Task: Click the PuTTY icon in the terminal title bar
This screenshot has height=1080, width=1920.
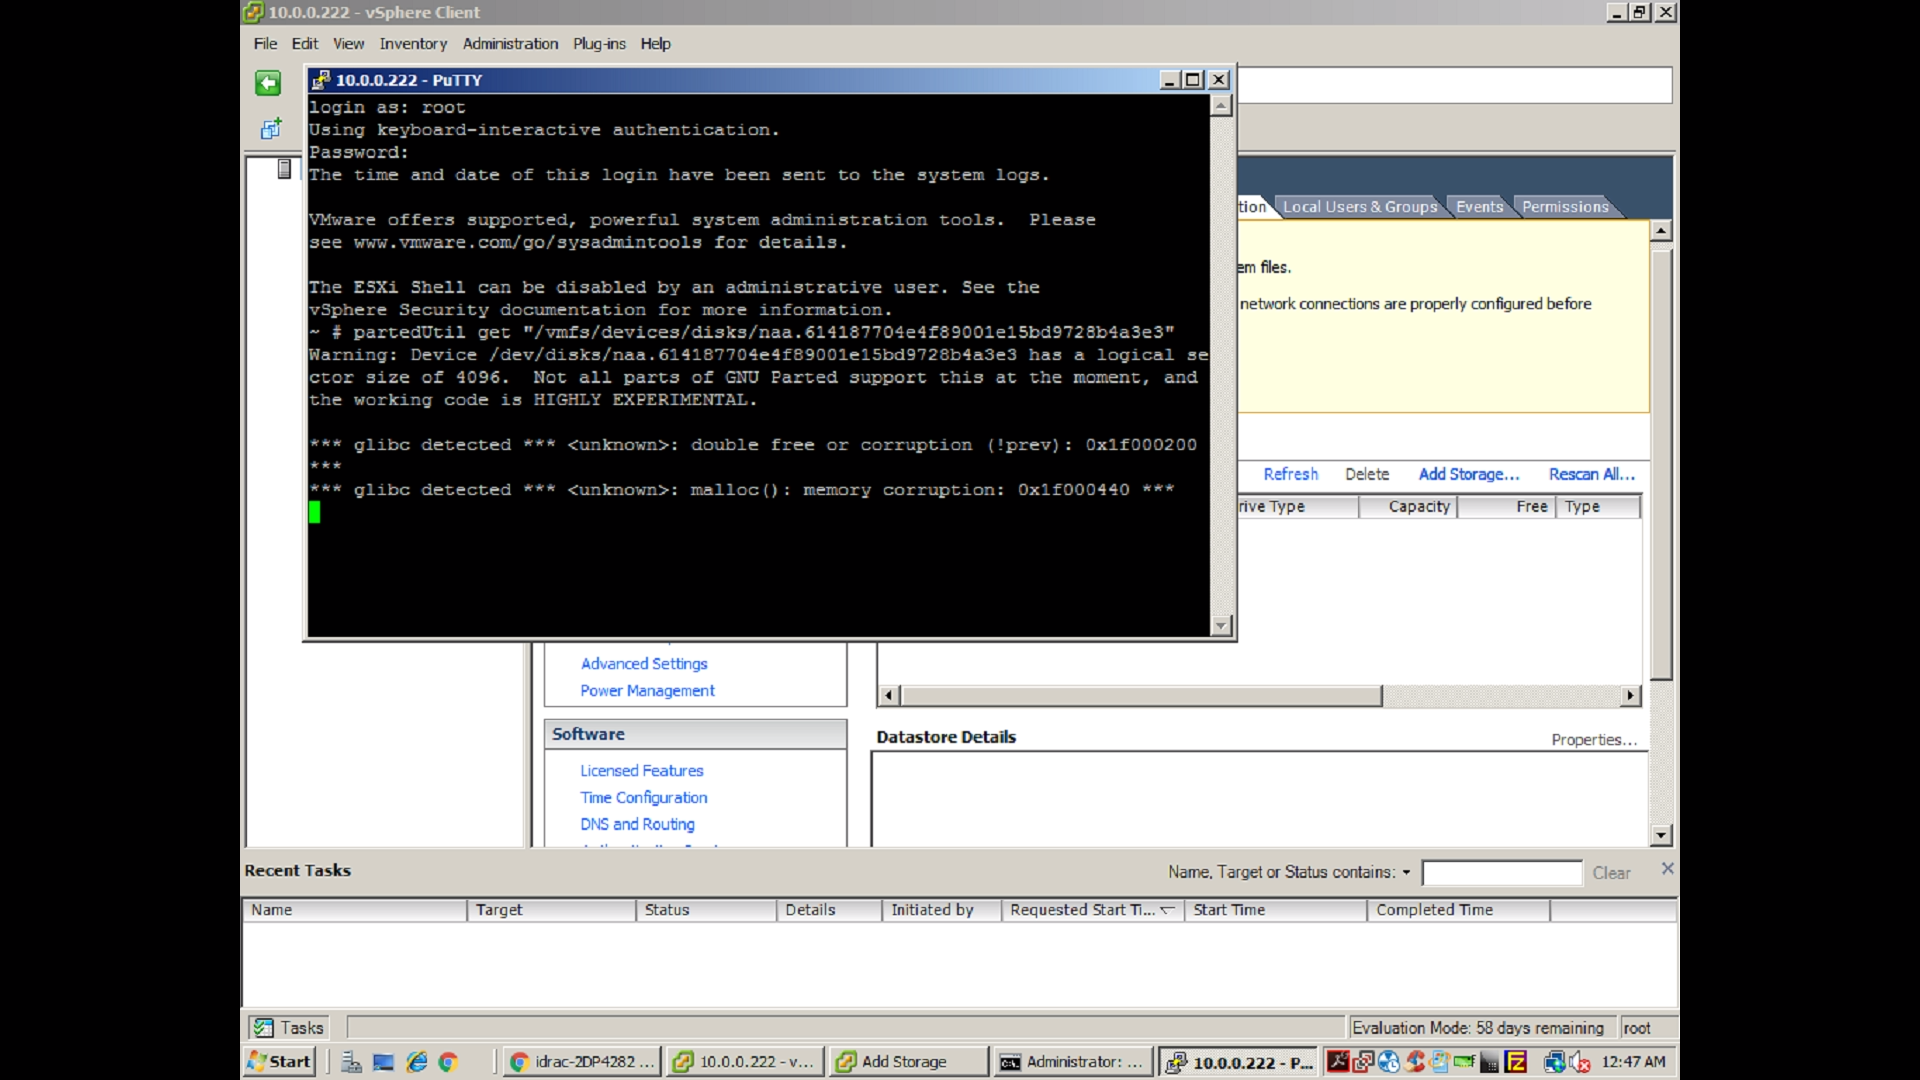Action: coord(321,80)
